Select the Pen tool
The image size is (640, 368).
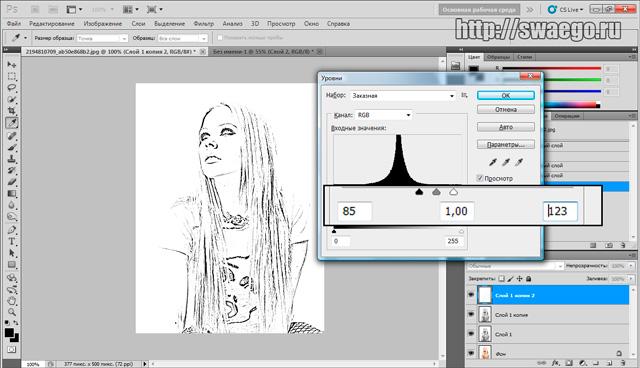pos(11,230)
